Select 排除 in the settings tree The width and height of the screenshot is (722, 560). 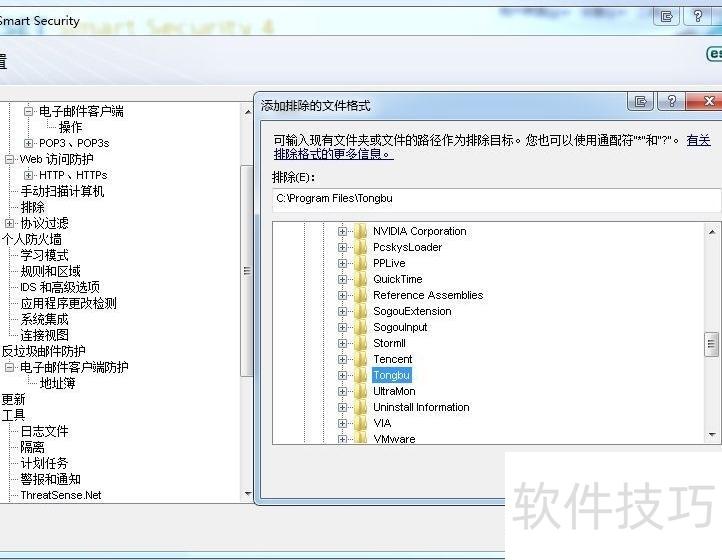pos(33,207)
